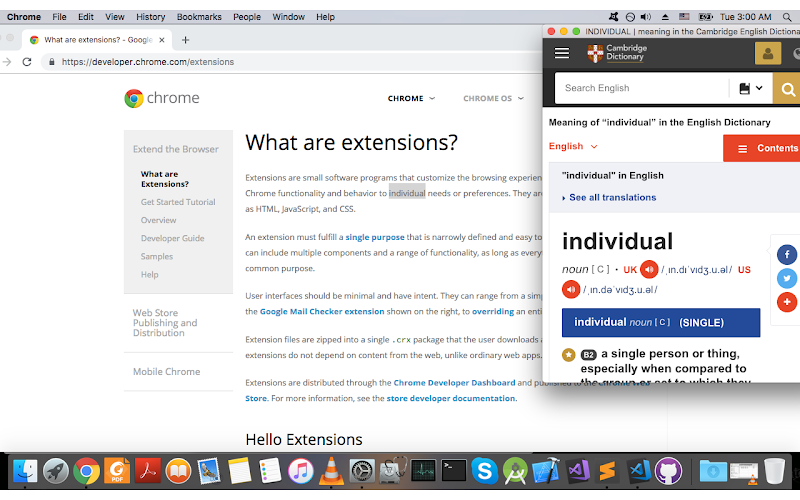800x500 pixels.
Task: Open the dictionary dataset selector dropdown
Action: click(x=751, y=88)
